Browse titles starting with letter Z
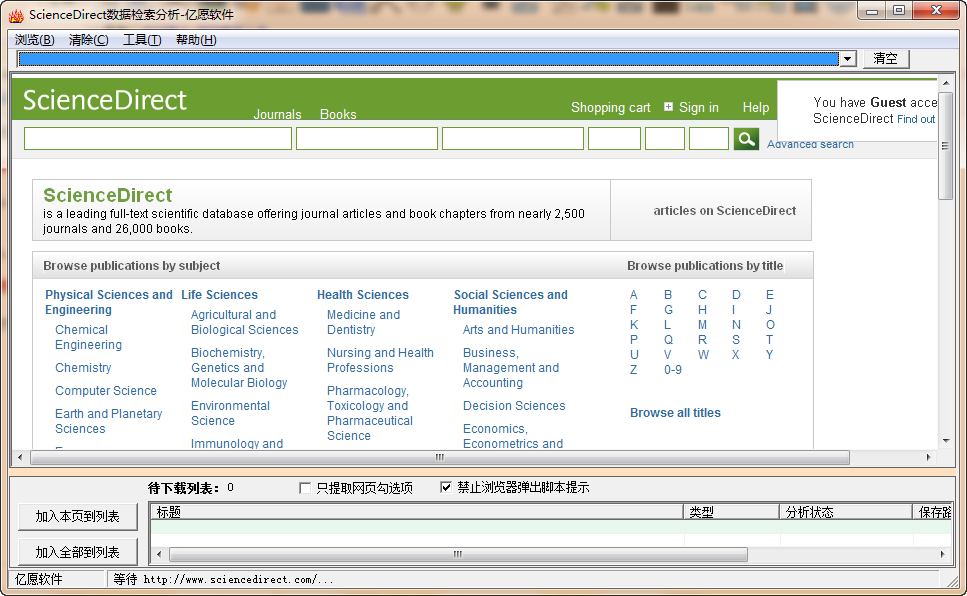The height and width of the screenshot is (596, 967). [x=633, y=370]
